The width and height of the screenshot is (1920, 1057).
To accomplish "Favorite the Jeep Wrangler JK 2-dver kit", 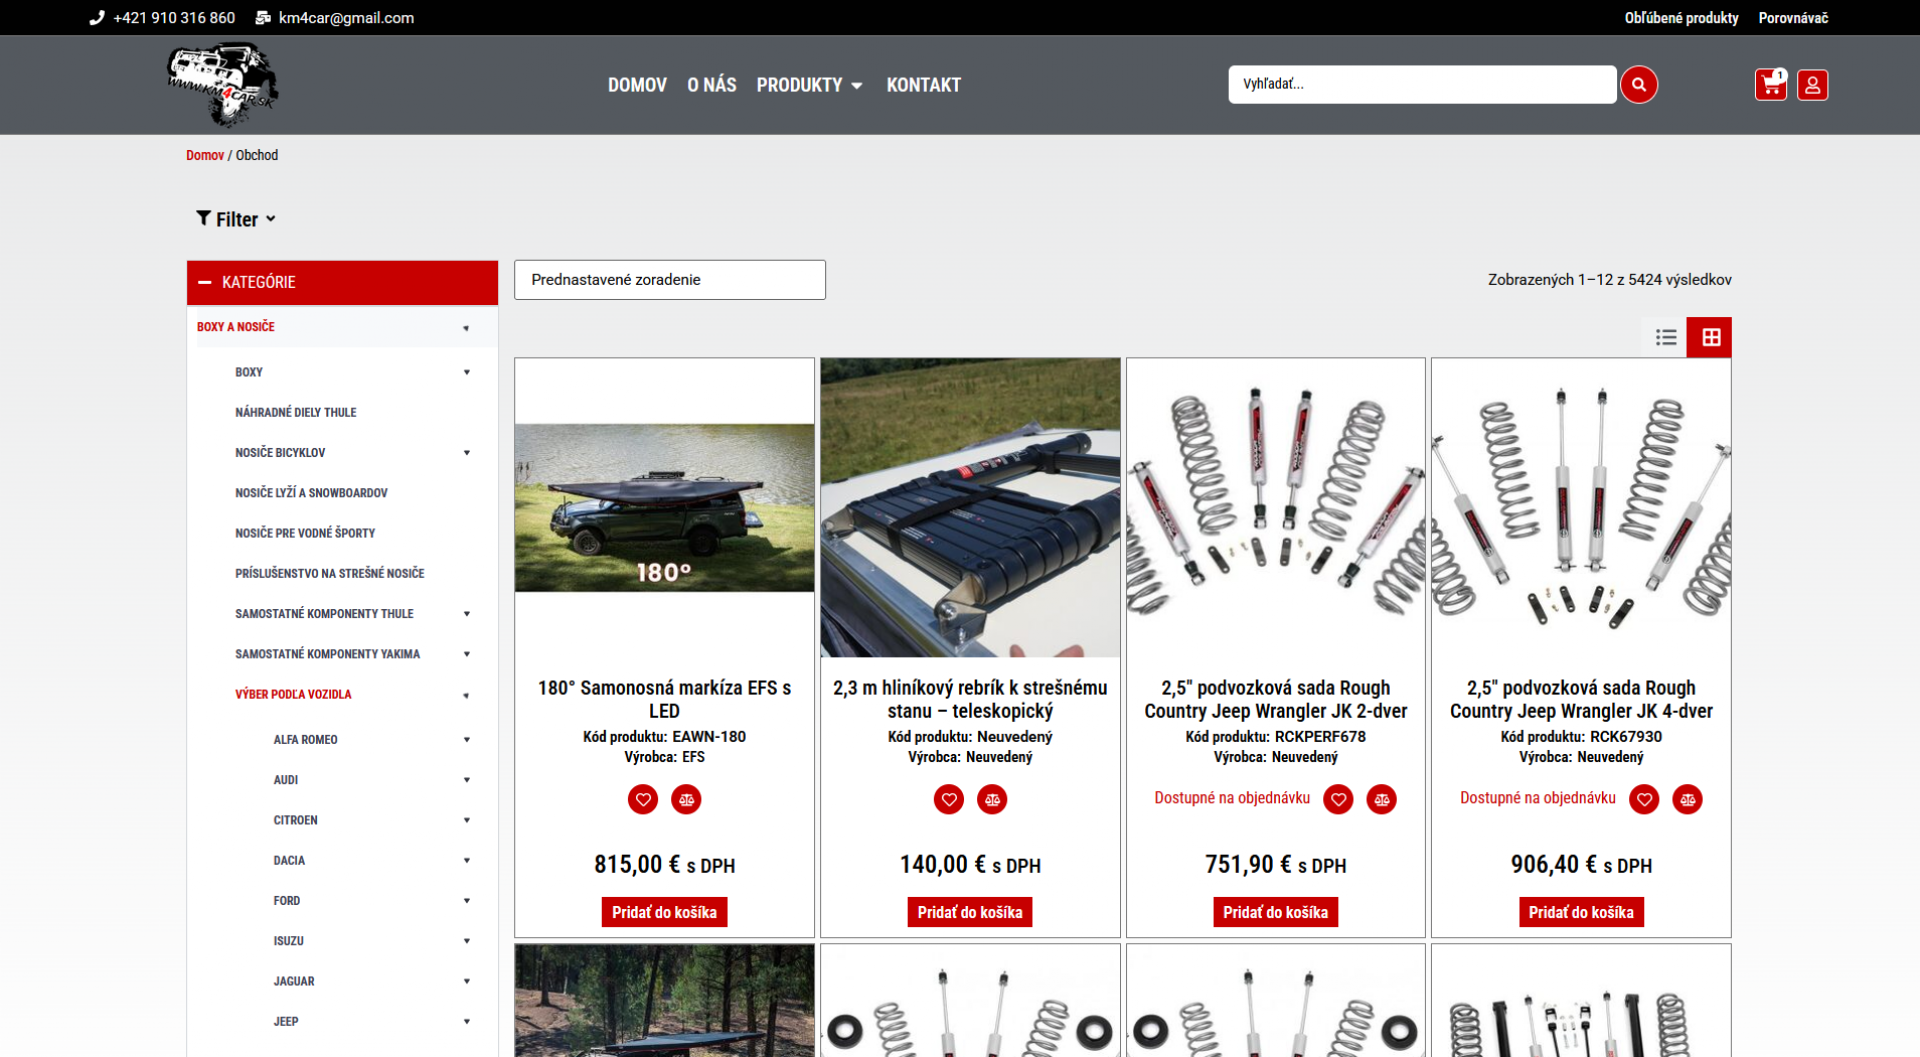I will point(1338,800).
